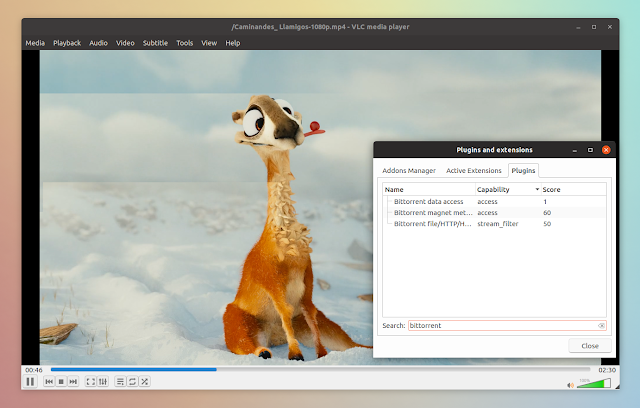Viewport: 640px width, 408px height.
Task: Click score value 50 cell
Action: tap(547, 224)
